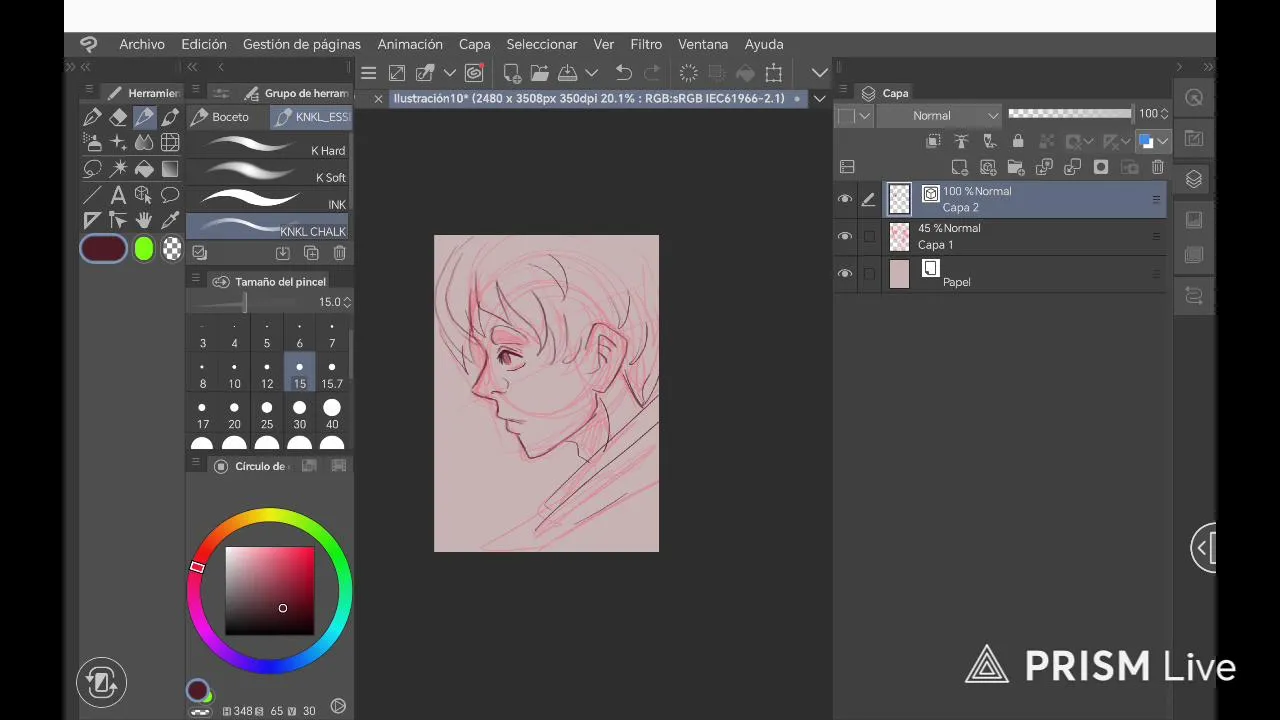1280x720 pixels.
Task: Tick the checkbox next to Papel layer
Action: pyautogui.click(x=869, y=273)
